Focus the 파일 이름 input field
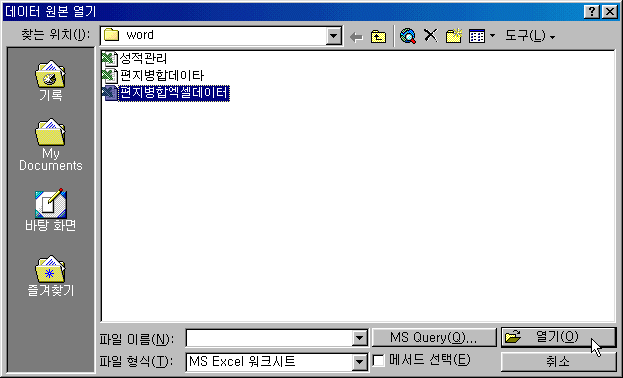Viewport: 623px width, 378px height. pos(269,338)
